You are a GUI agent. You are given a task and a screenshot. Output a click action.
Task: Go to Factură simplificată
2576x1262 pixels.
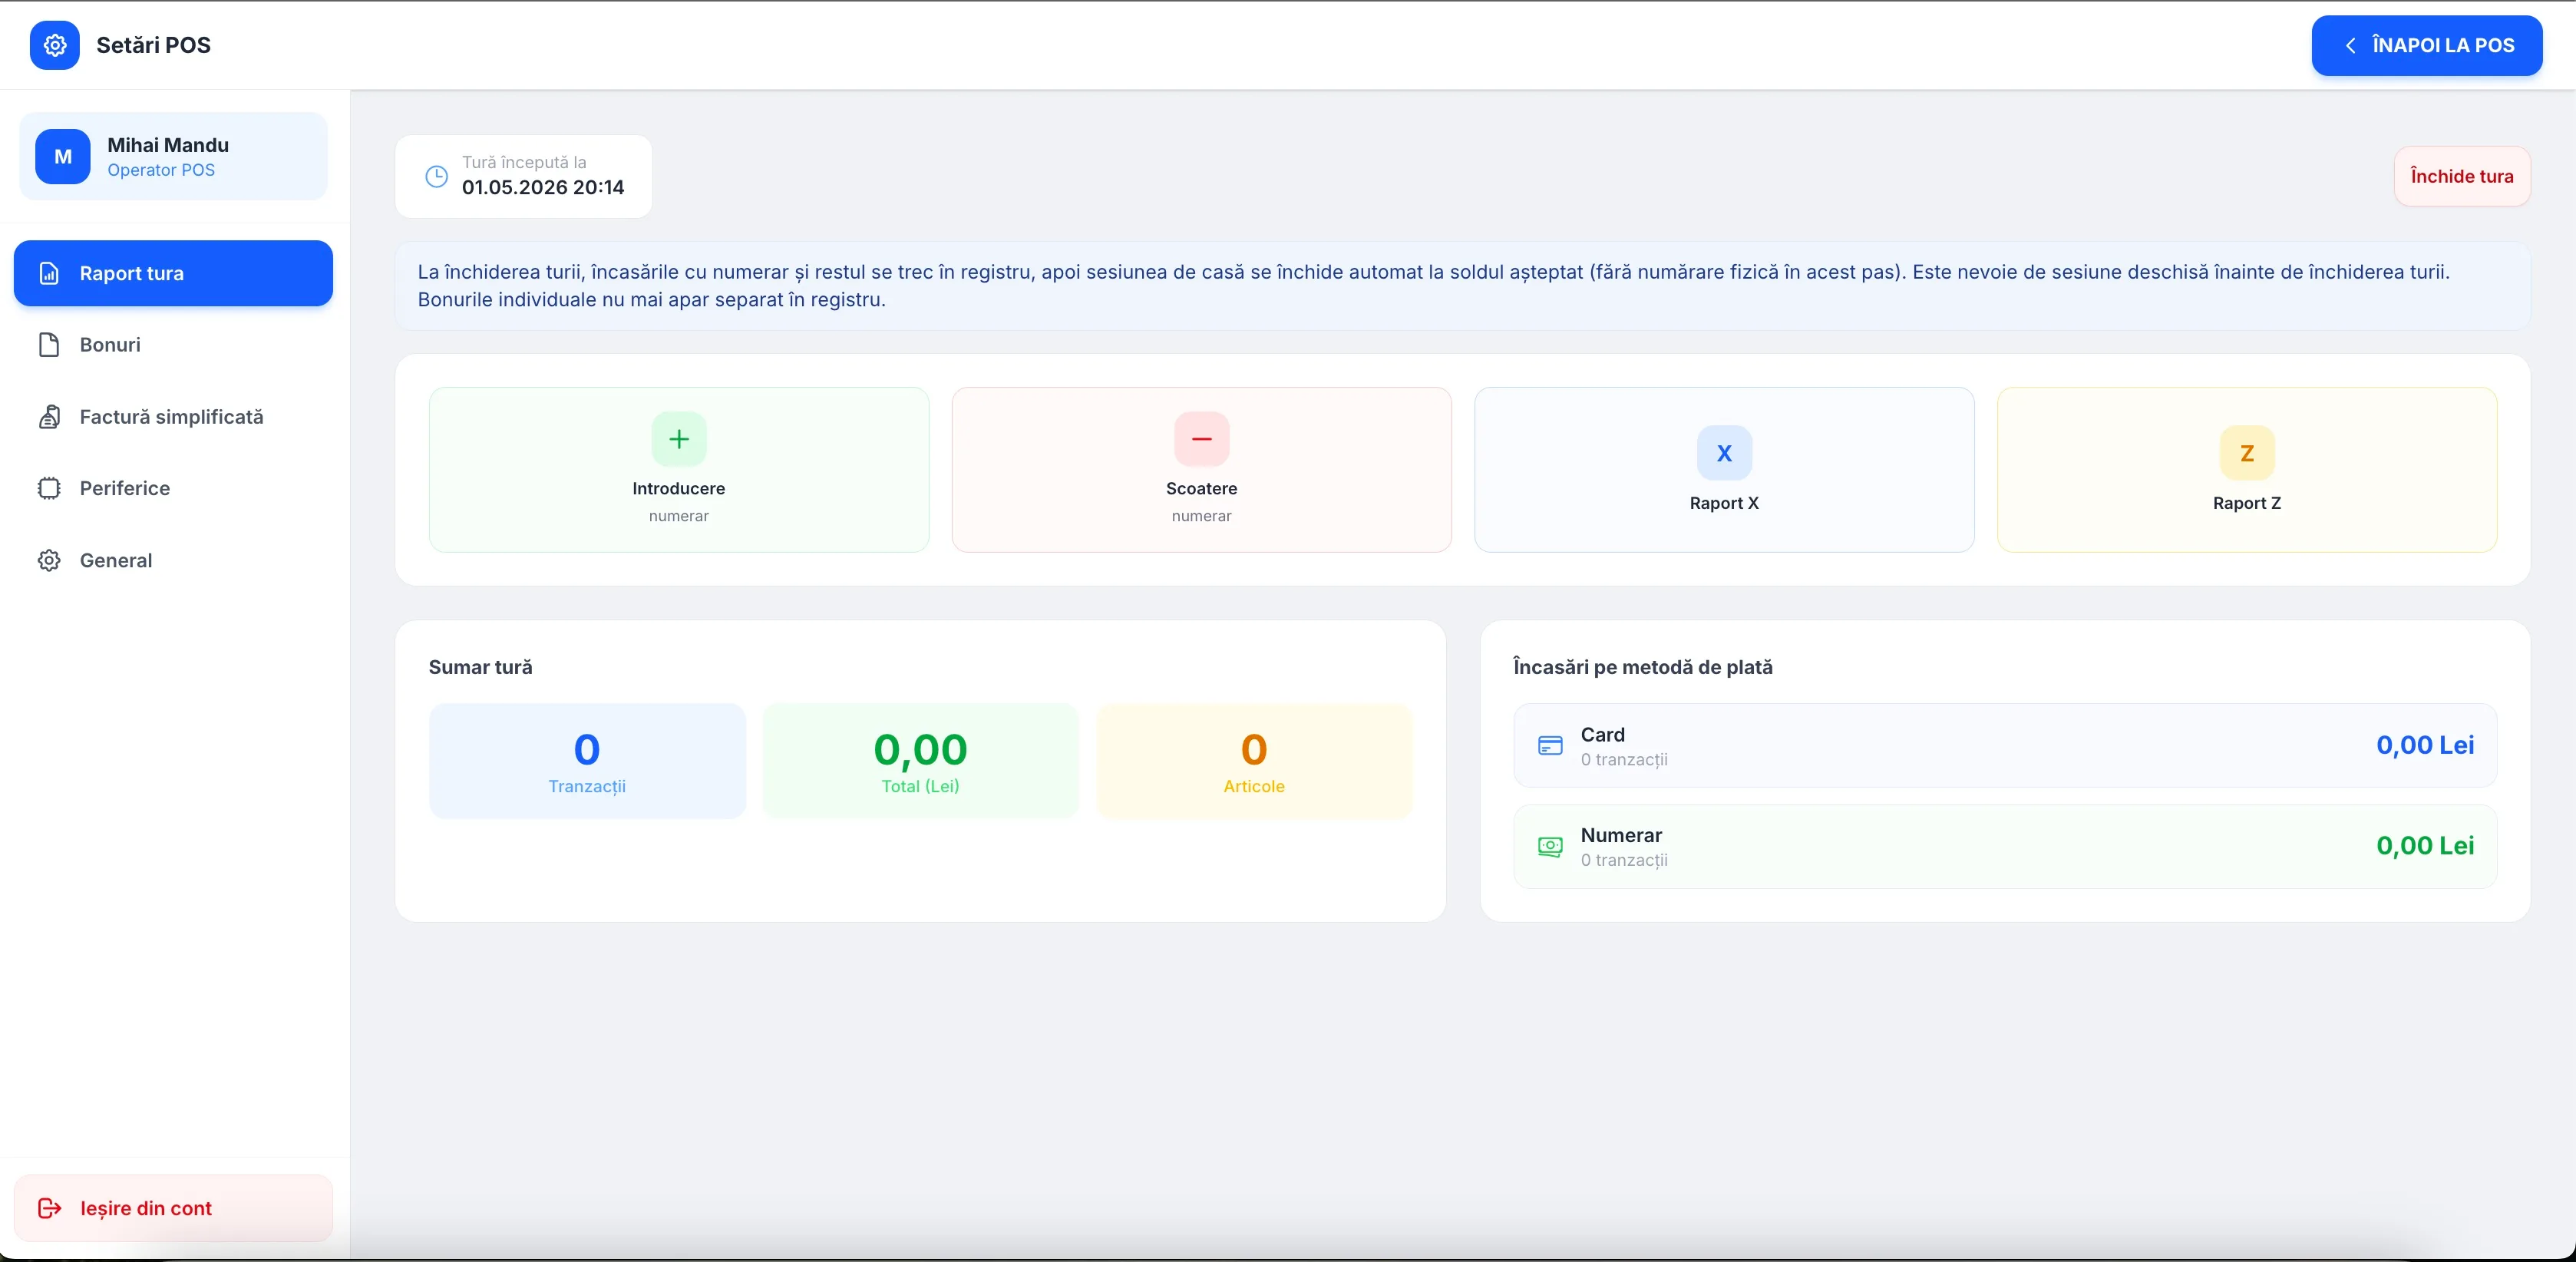pyautogui.click(x=173, y=417)
